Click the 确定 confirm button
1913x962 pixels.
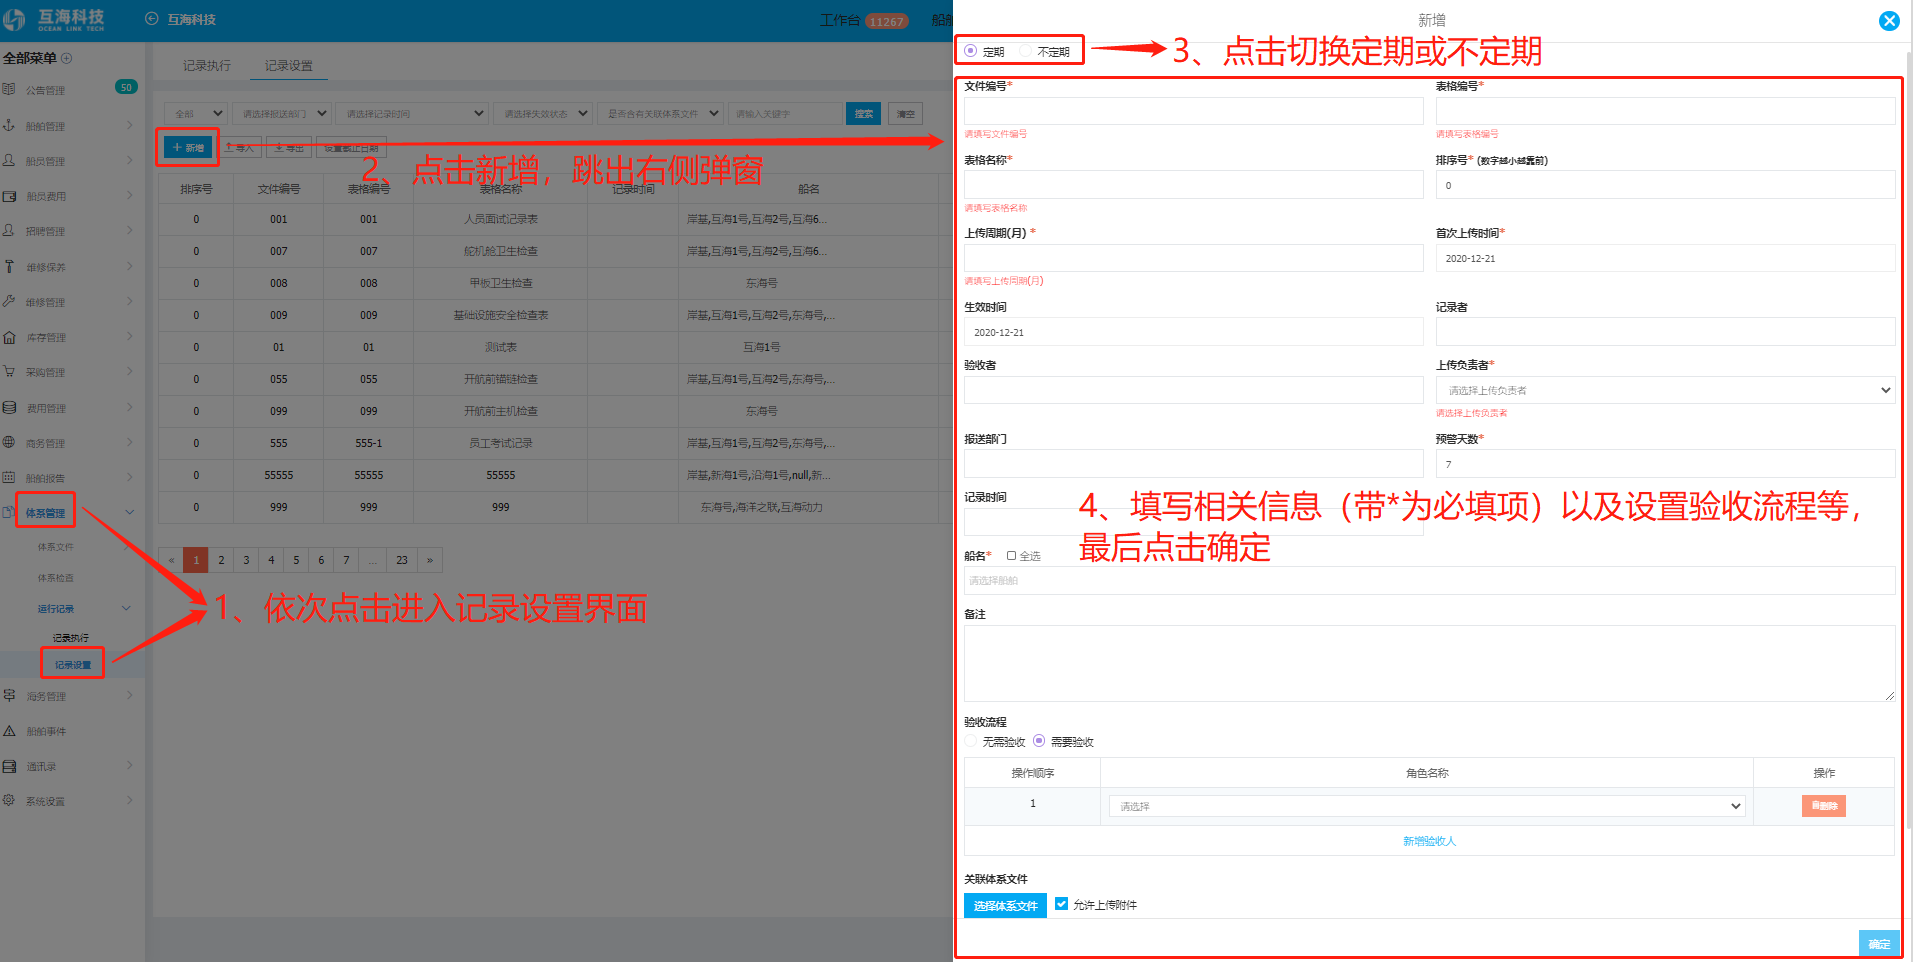point(1879,943)
